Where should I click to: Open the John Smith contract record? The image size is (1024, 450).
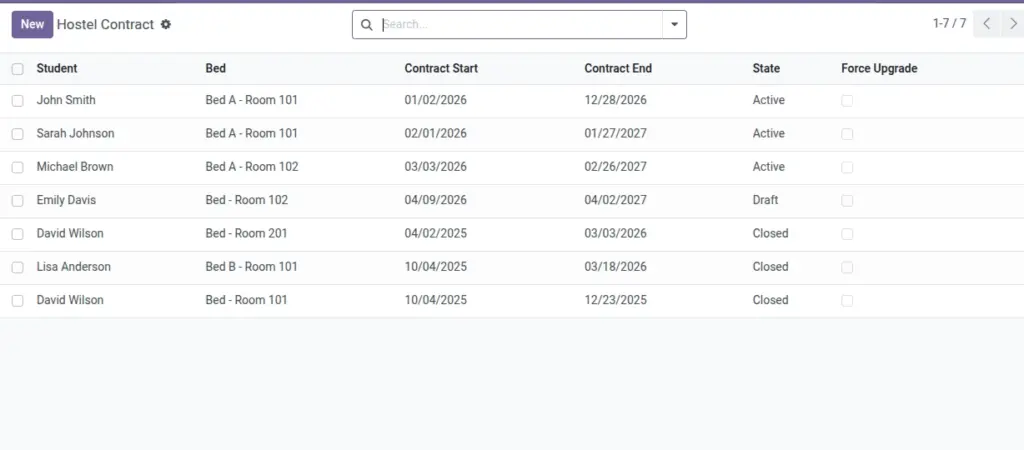(x=66, y=100)
